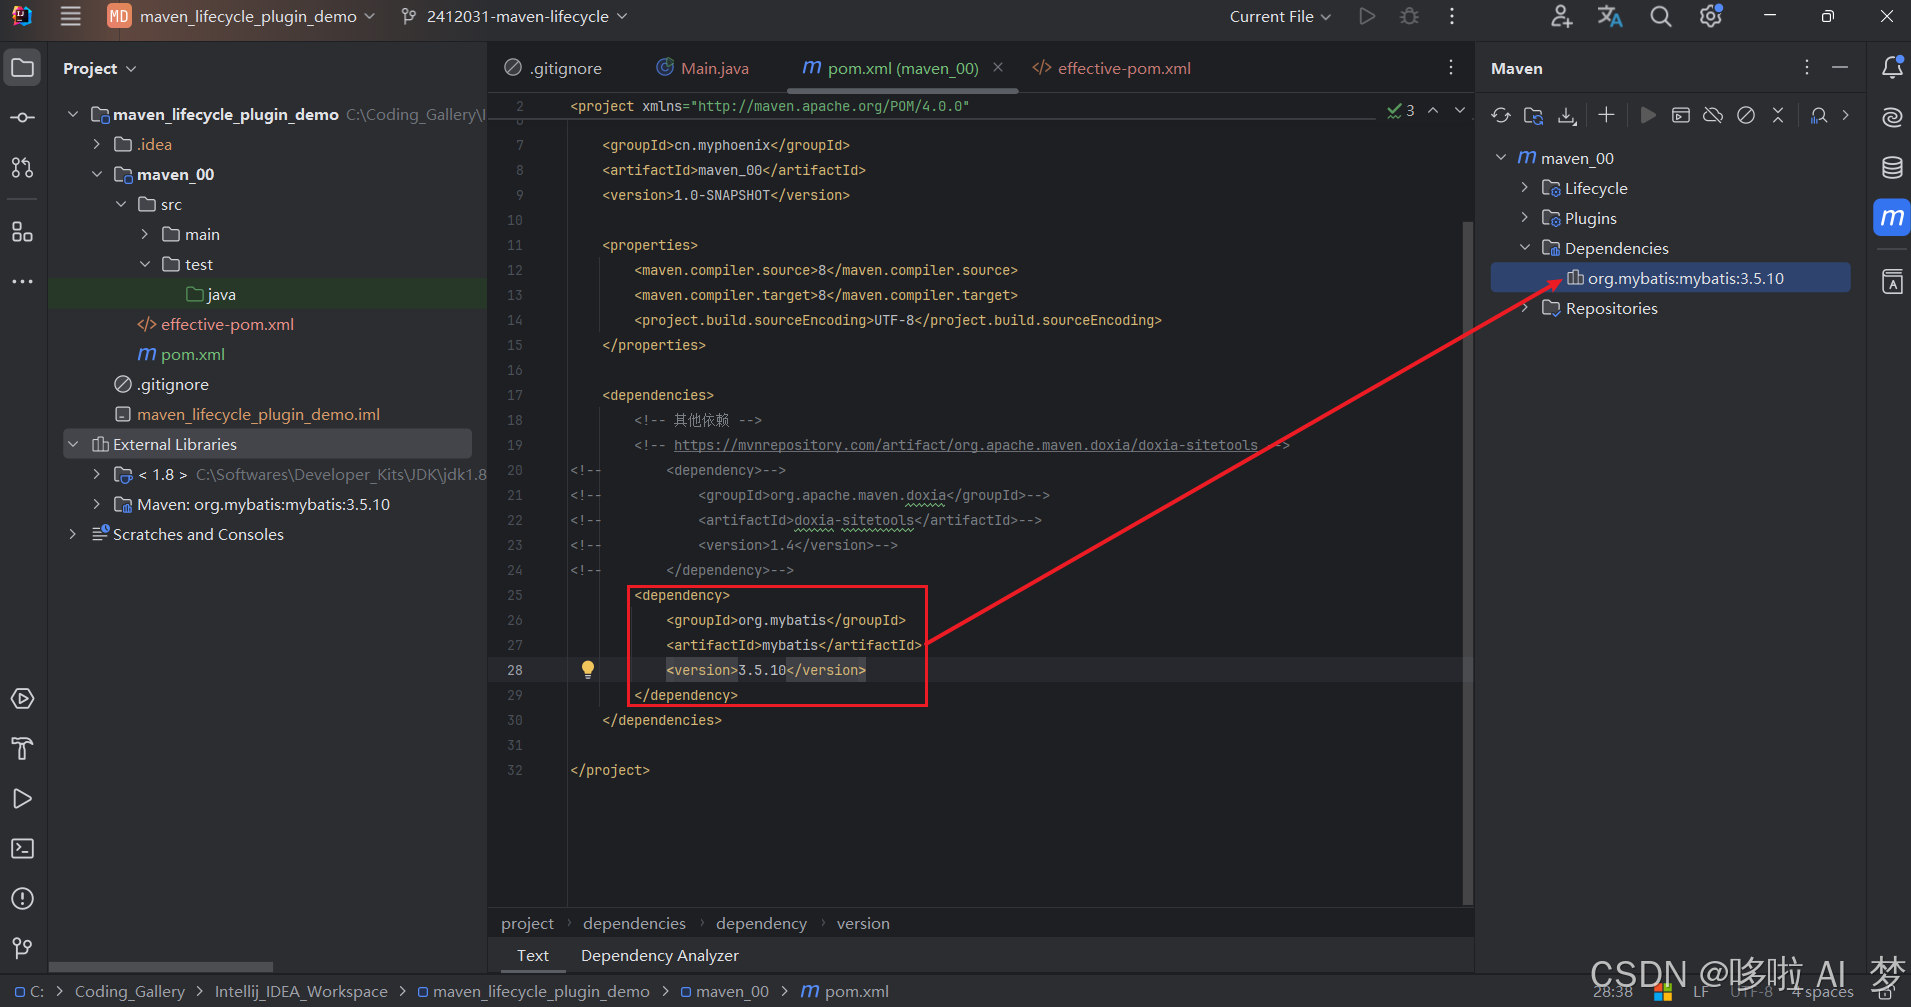1911x1007 pixels.
Task: Expand the main folder
Action: [145, 234]
